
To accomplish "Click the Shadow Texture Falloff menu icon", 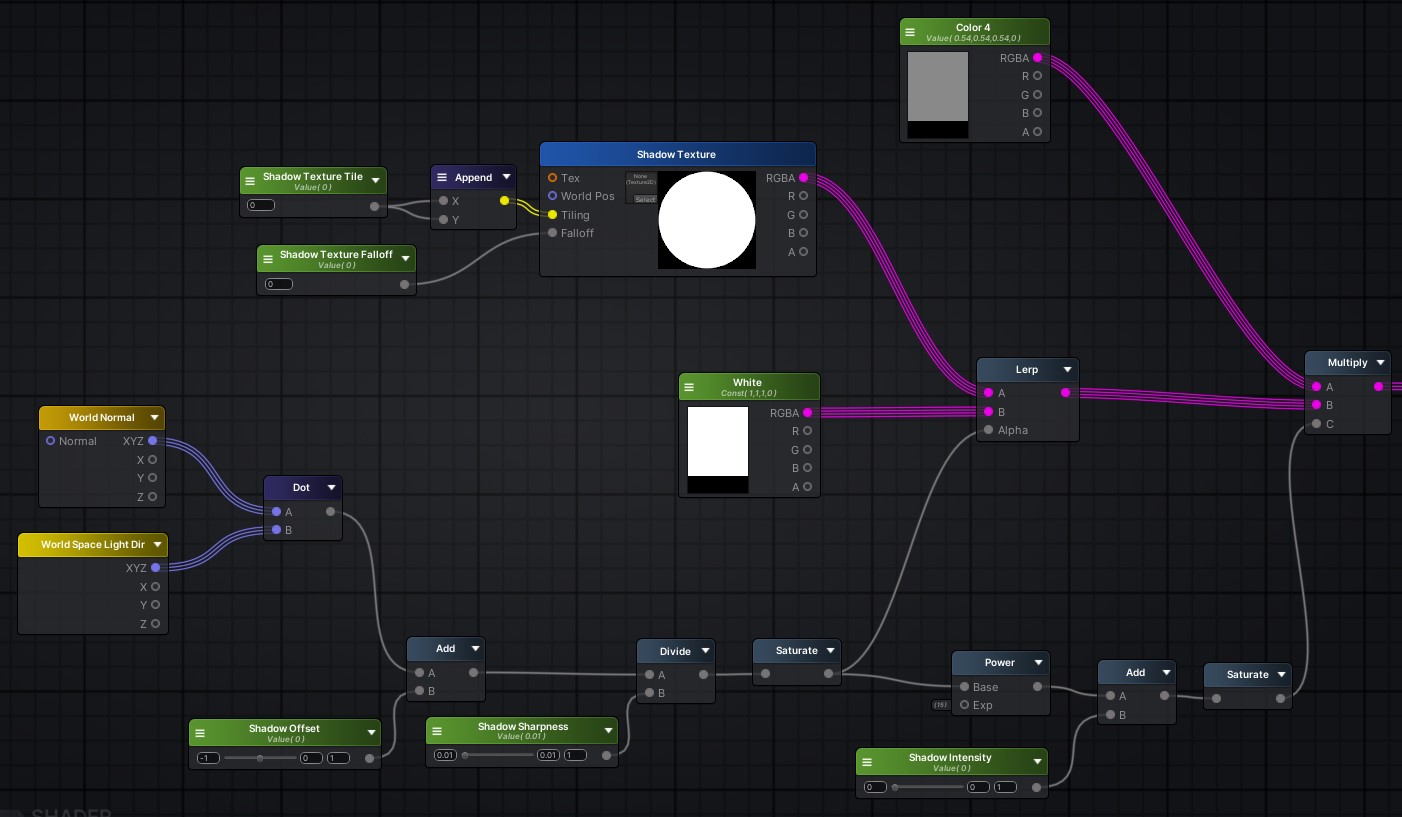I will click(267, 259).
